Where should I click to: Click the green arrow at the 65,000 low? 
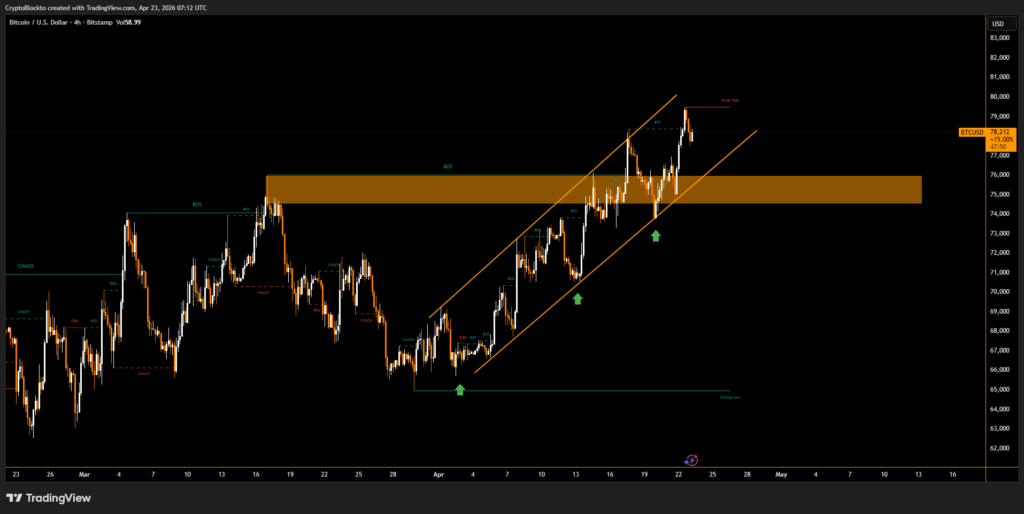460,388
